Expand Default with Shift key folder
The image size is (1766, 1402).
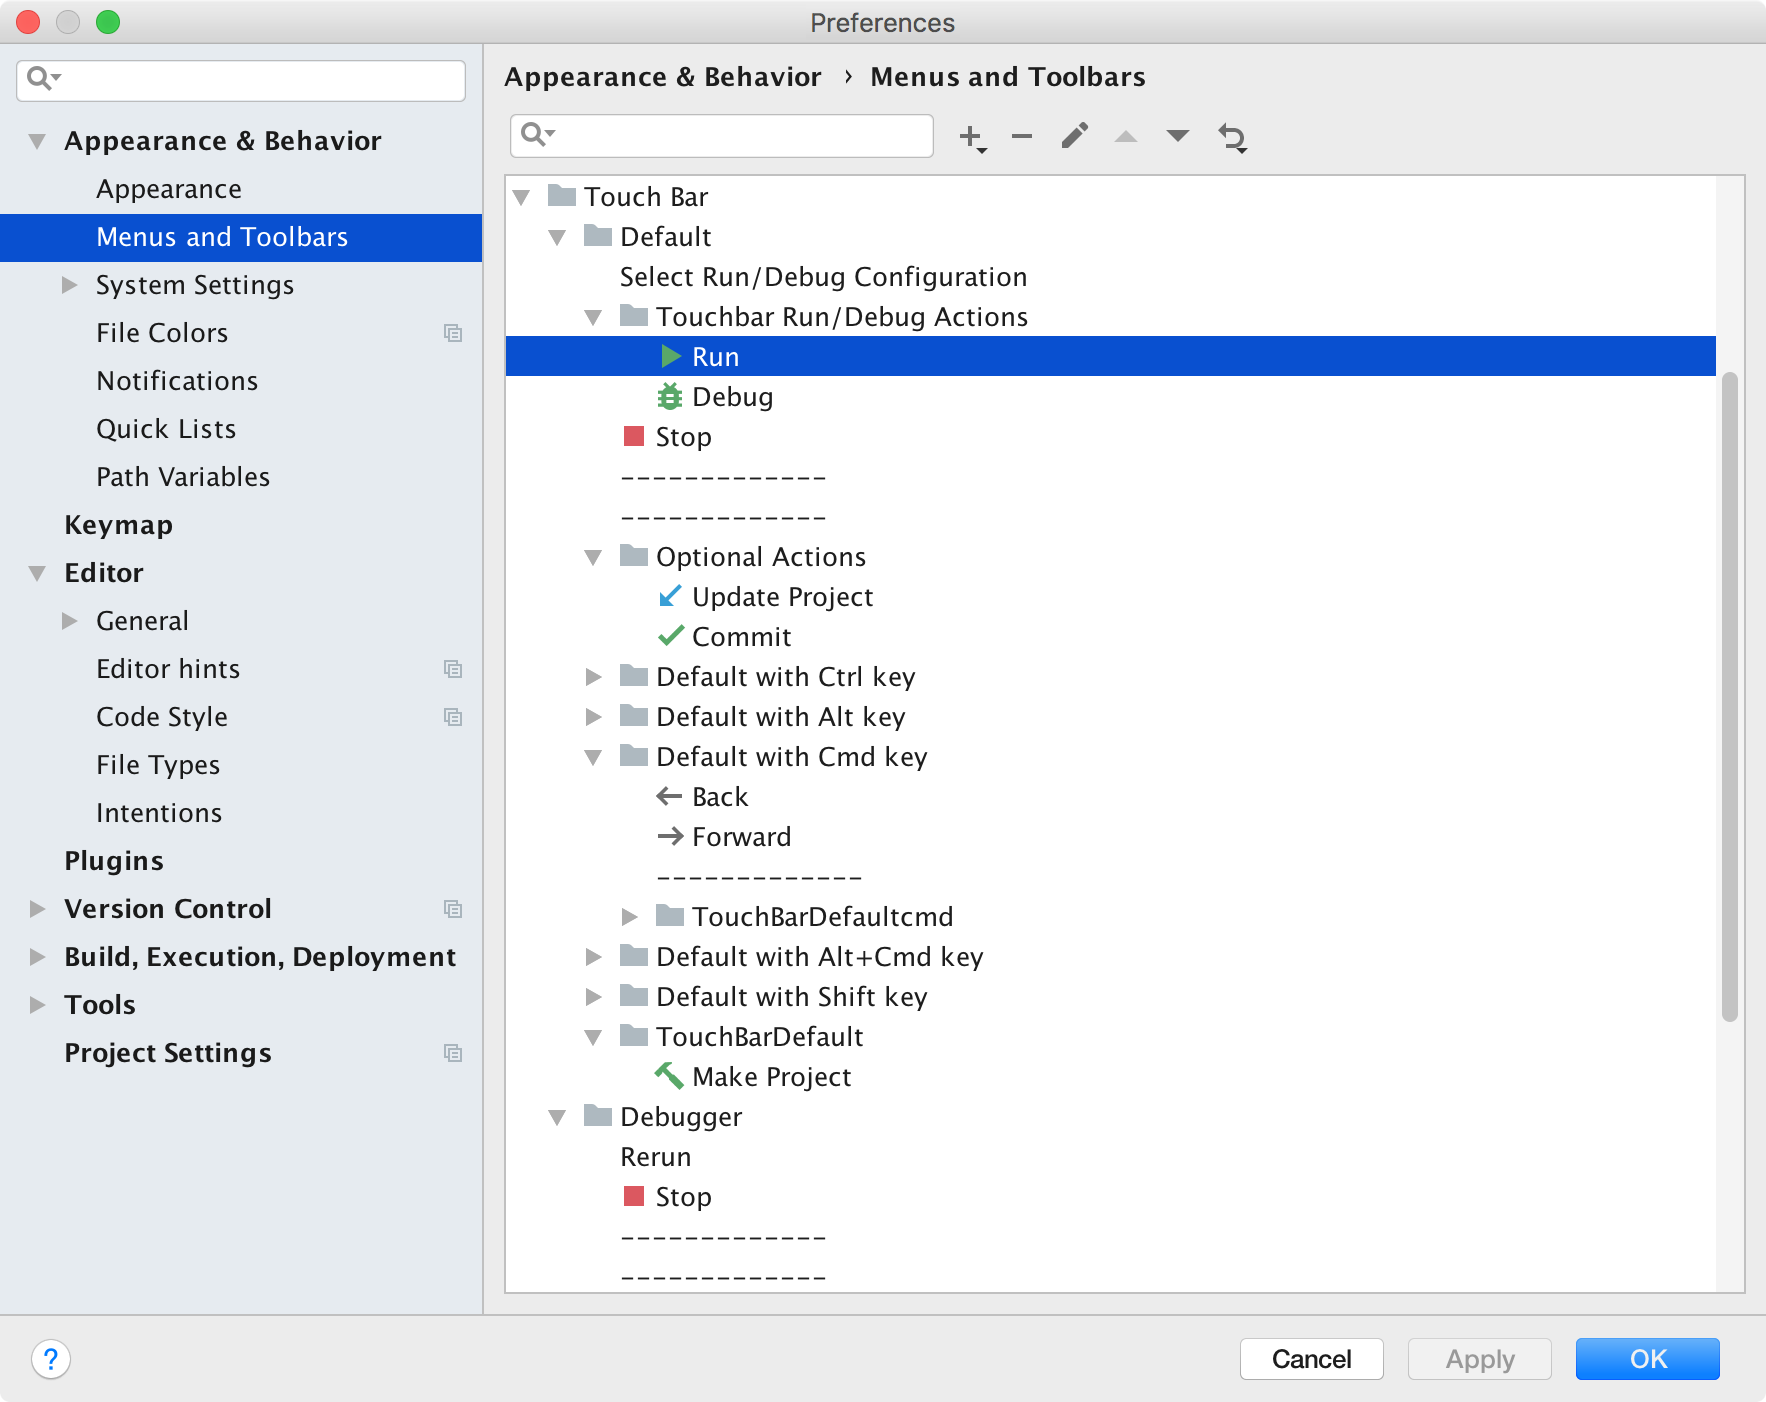[593, 997]
